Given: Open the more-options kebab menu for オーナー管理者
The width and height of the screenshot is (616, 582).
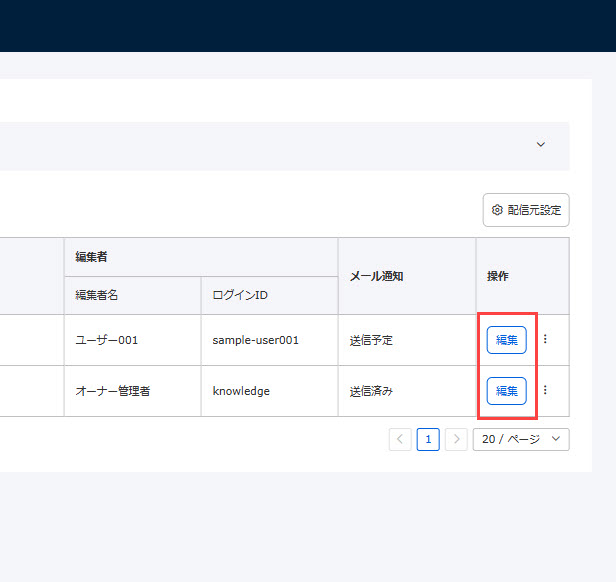Looking at the screenshot, I should click(545, 391).
